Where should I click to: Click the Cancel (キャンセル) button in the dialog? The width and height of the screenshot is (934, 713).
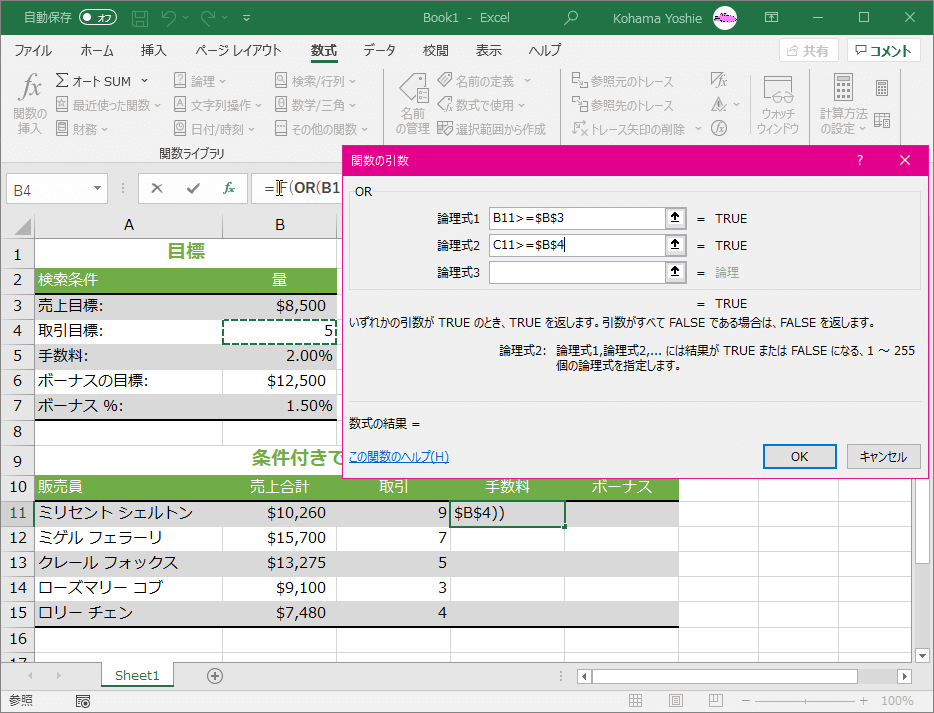tap(883, 456)
